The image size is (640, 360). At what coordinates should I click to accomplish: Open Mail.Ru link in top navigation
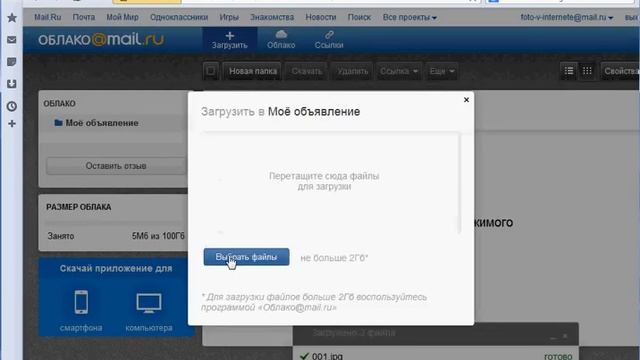[x=47, y=17]
